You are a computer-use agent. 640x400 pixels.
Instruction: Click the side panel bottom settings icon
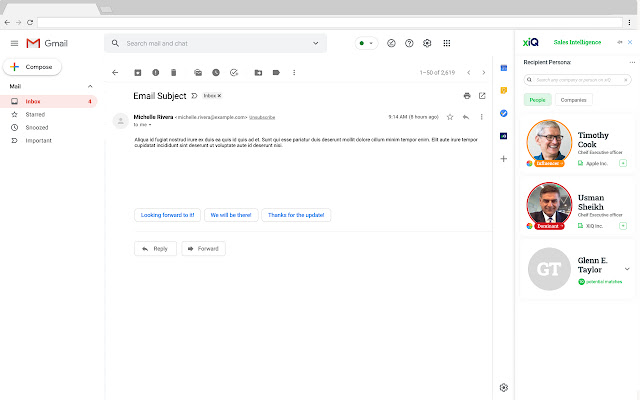pos(504,387)
